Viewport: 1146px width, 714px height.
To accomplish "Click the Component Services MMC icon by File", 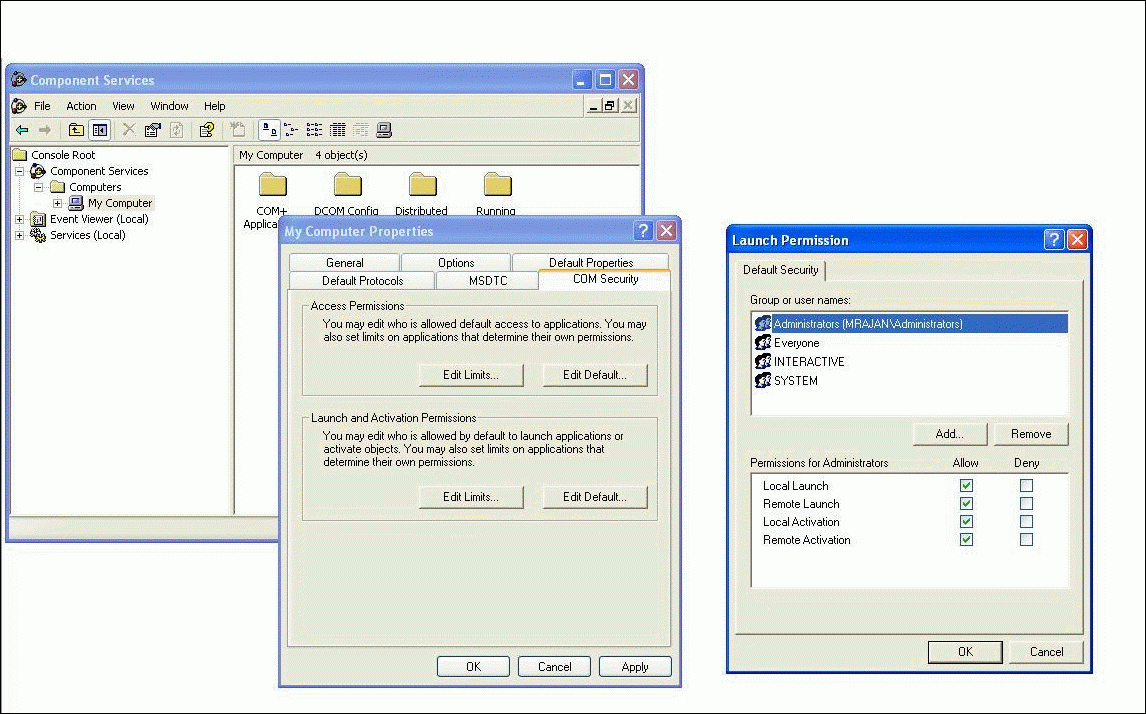I will click(20, 106).
